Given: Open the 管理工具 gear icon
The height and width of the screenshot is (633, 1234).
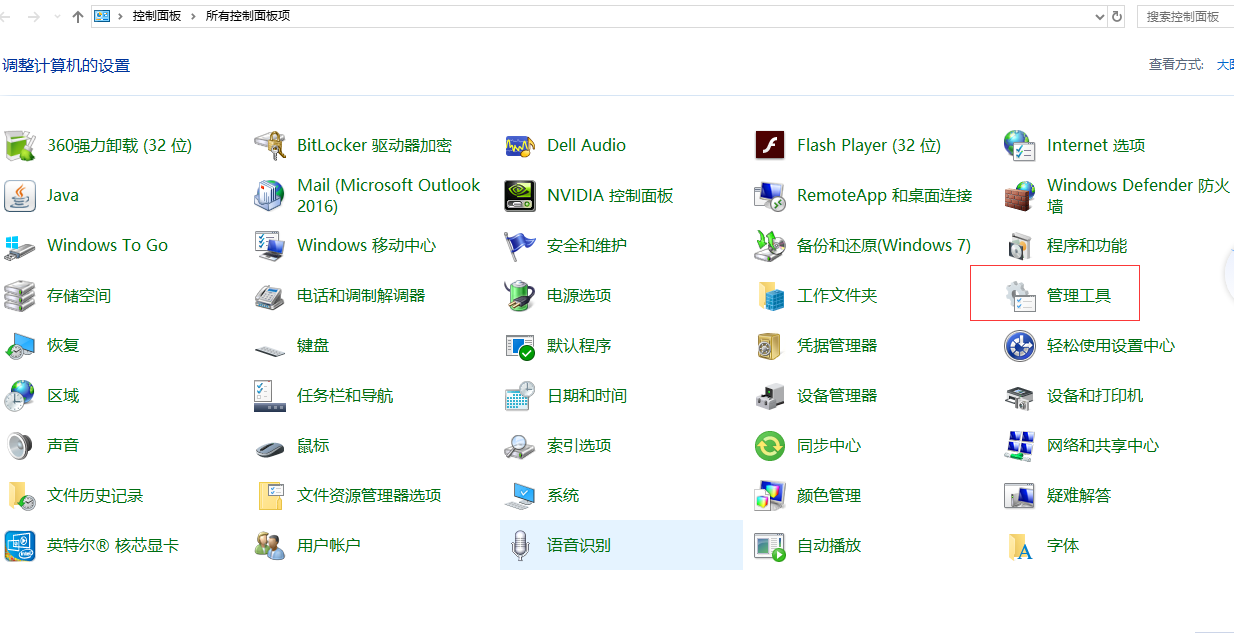Looking at the screenshot, I should tap(1020, 295).
